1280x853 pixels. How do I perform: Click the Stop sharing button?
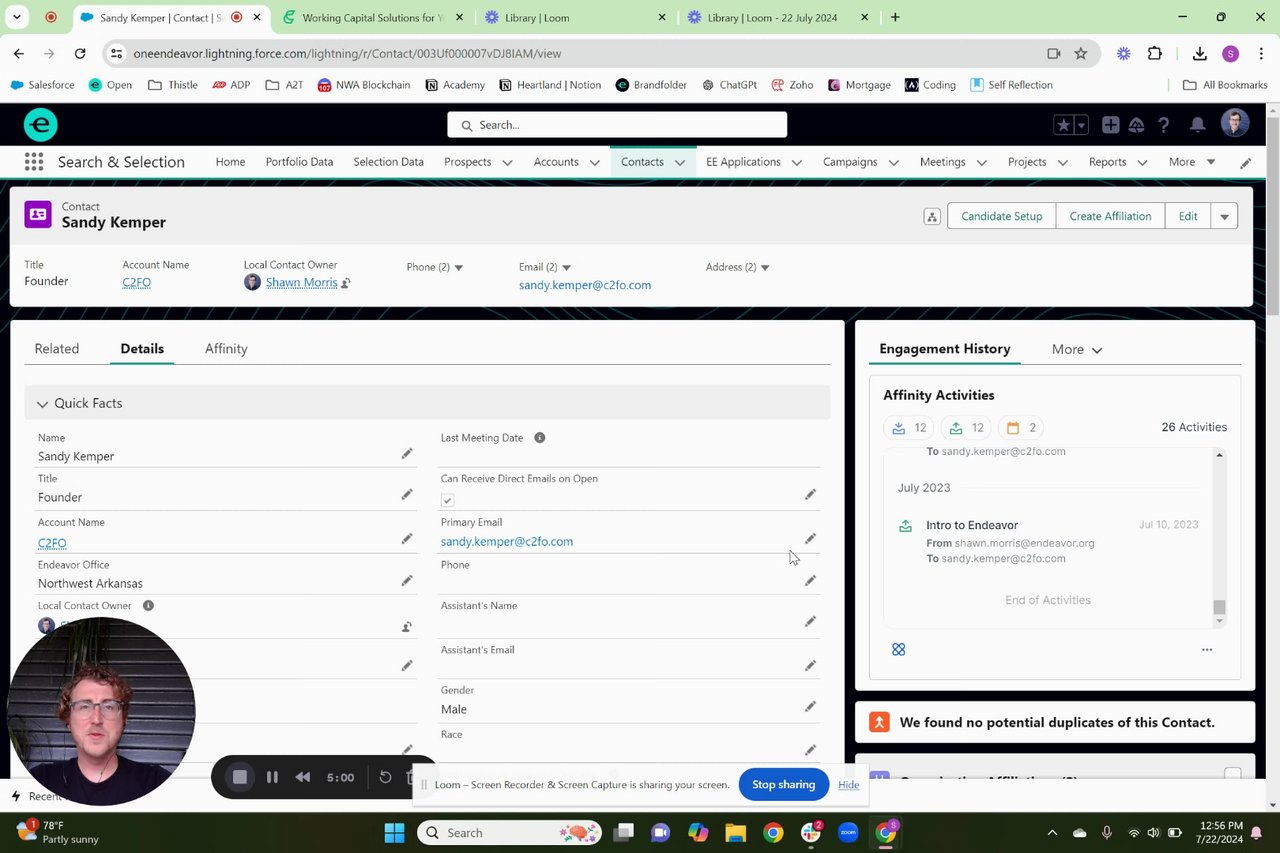[783, 785]
